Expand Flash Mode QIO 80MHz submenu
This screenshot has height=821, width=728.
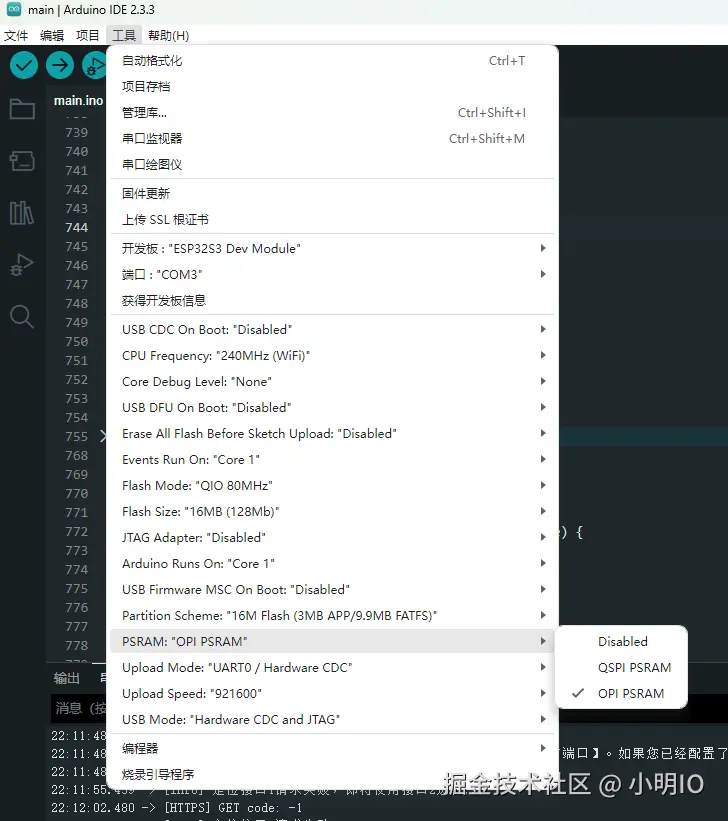tap(332, 485)
